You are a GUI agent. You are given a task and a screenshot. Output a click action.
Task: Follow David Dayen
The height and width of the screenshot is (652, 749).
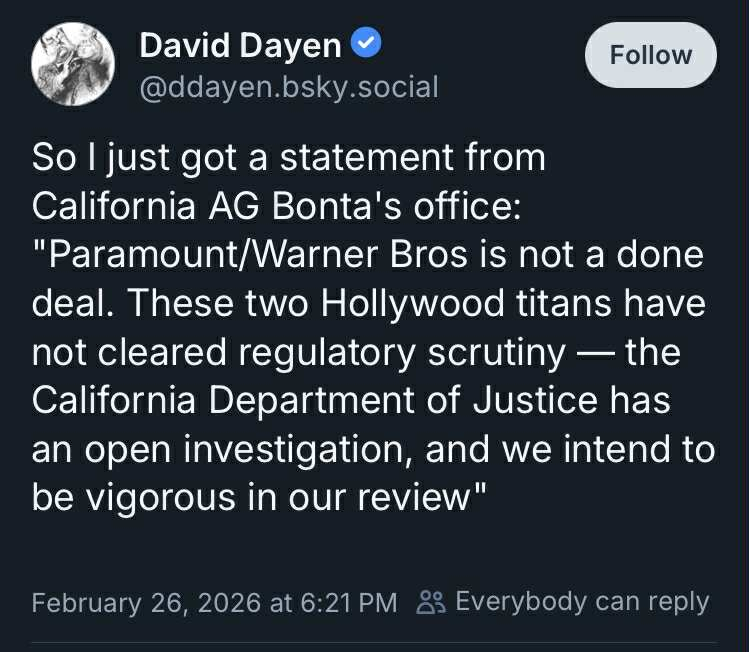click(651, 55)
